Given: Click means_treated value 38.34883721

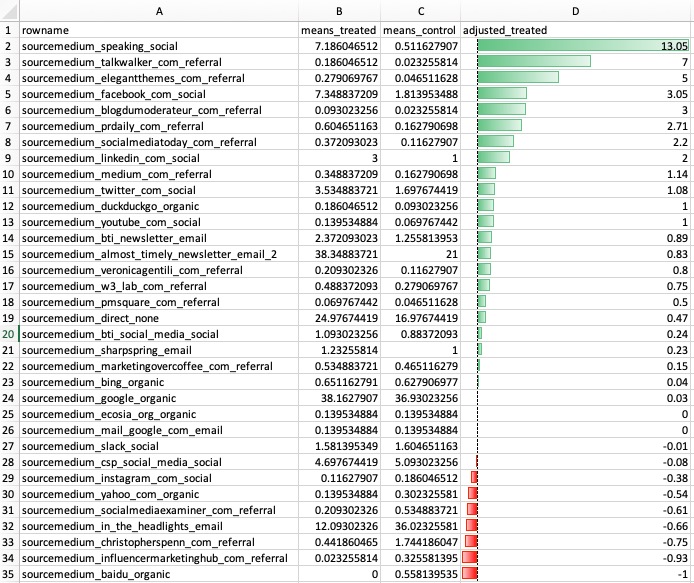Looking at the screenshot, I should 339,254.
